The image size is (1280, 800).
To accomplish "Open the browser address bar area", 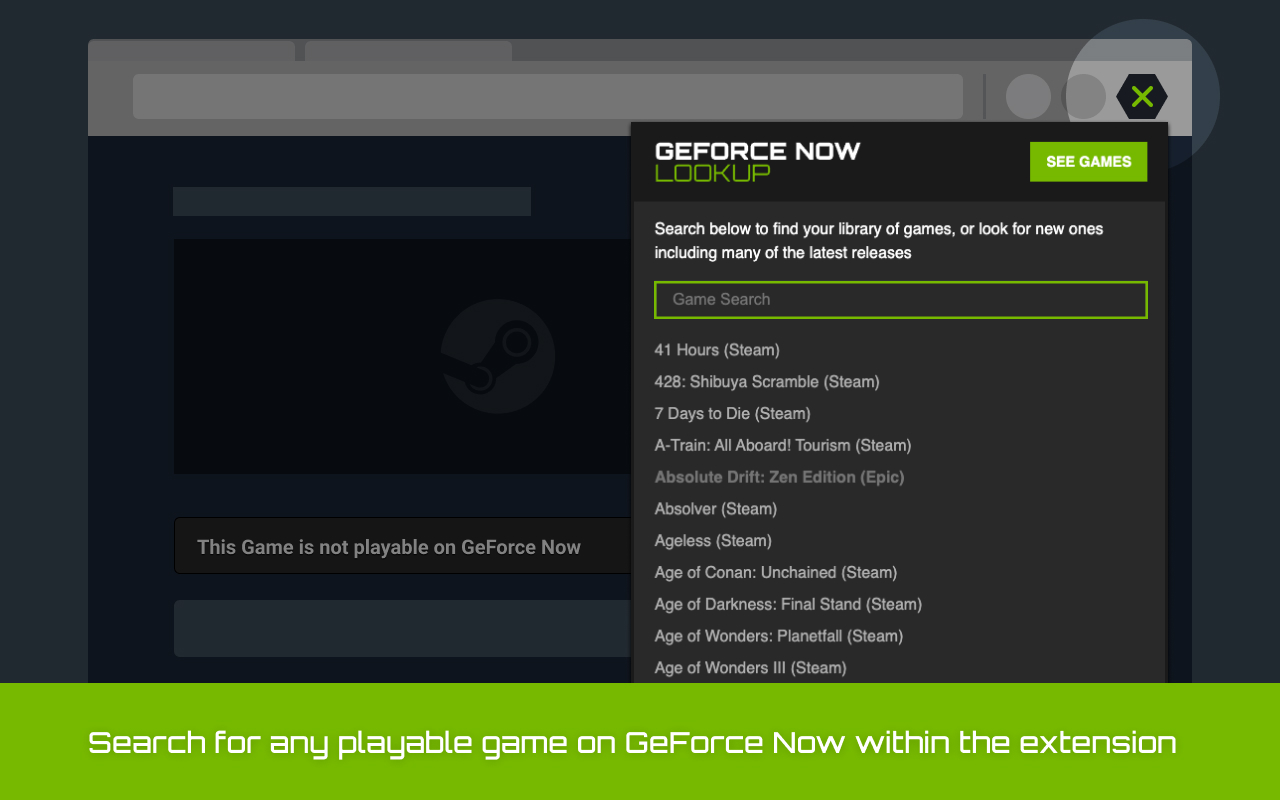I will click(x=547, y=96).
